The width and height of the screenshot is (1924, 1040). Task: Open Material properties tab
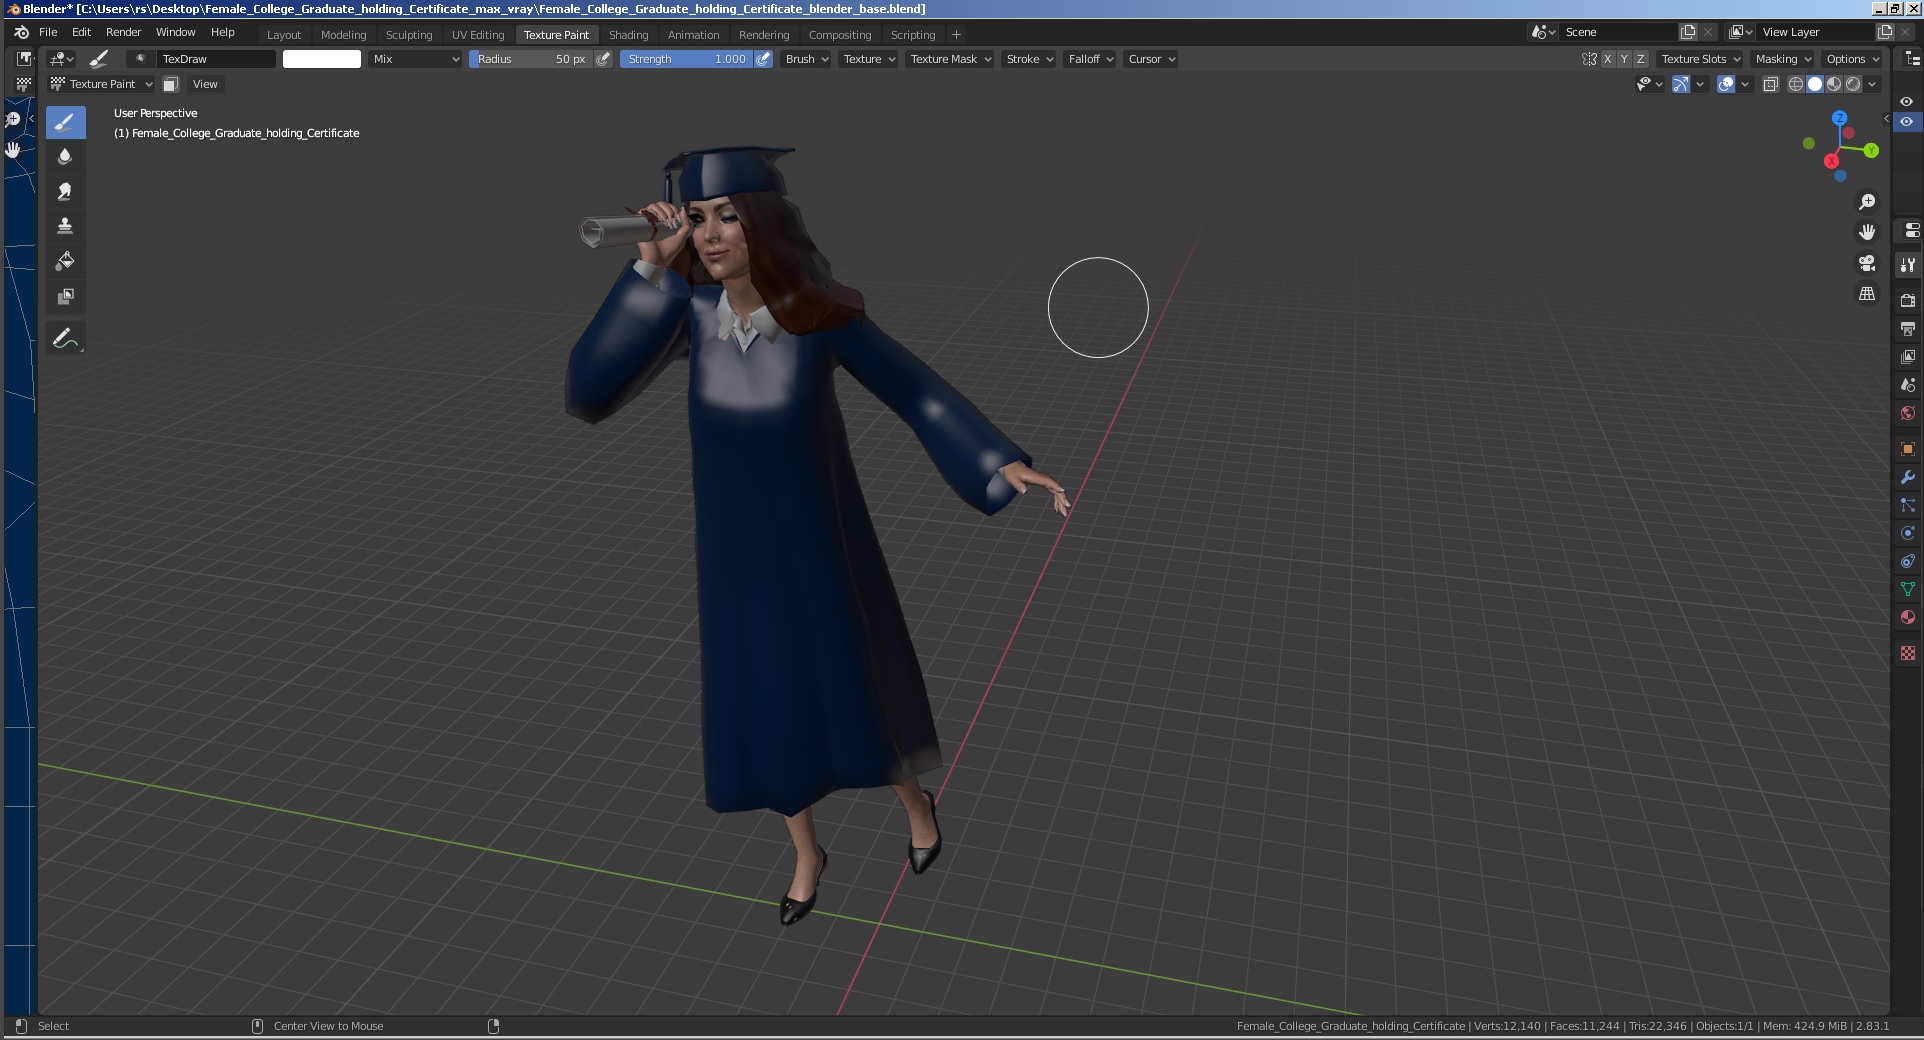click(1908, 617)
